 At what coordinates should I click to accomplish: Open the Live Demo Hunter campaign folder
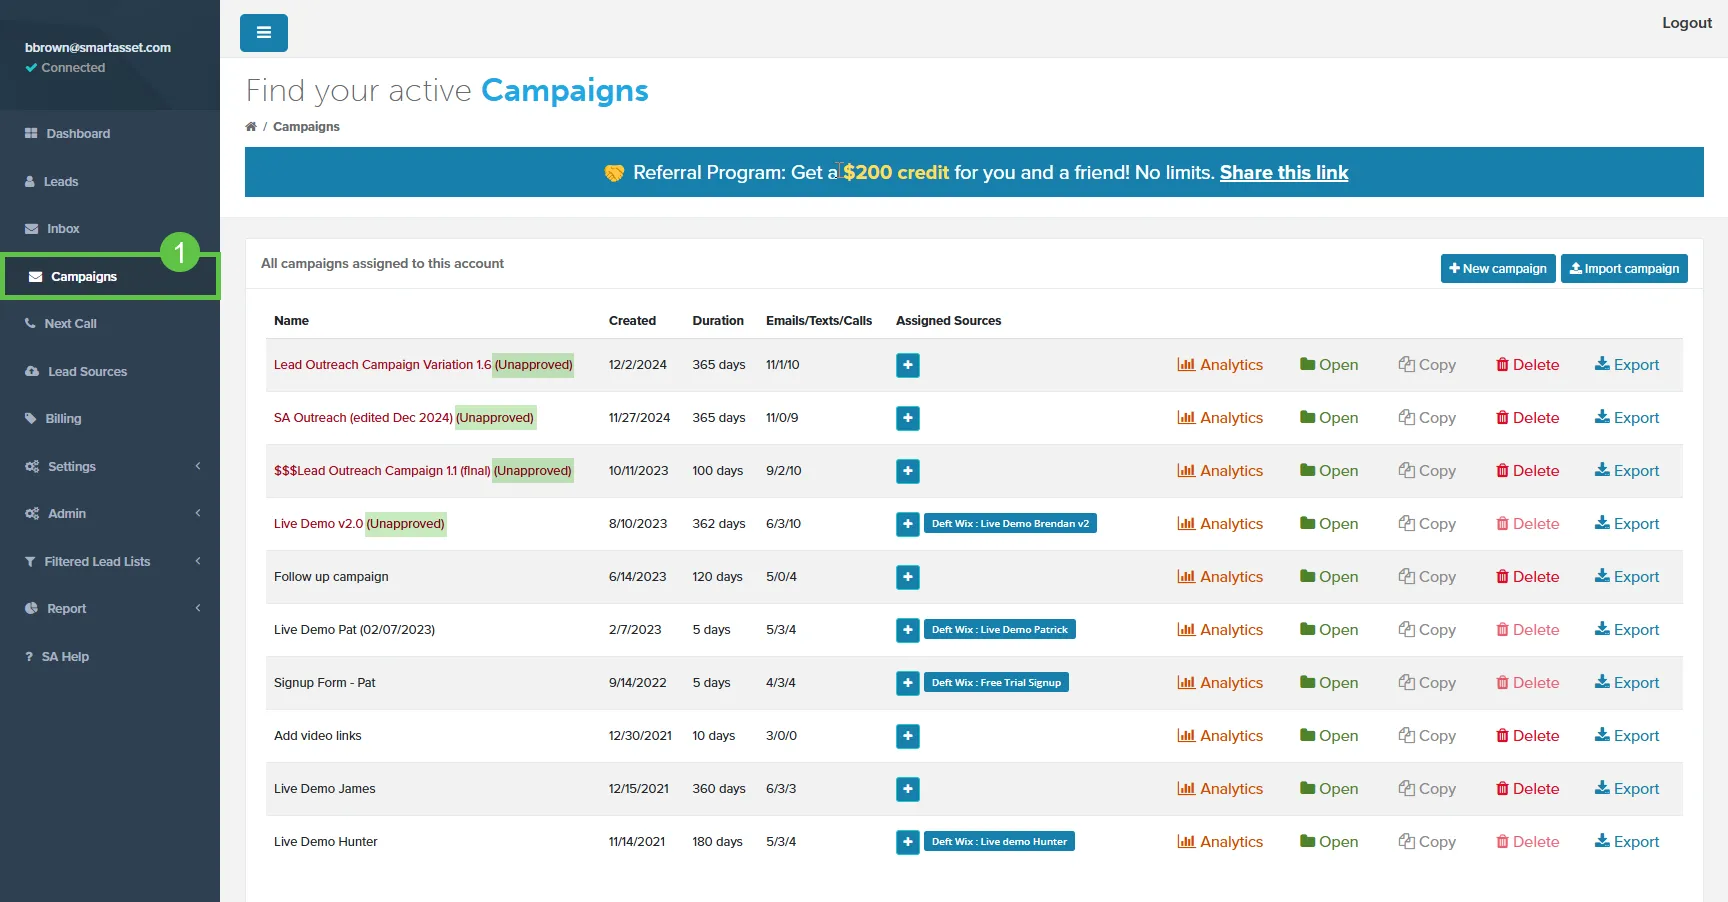coord(1329,842)
